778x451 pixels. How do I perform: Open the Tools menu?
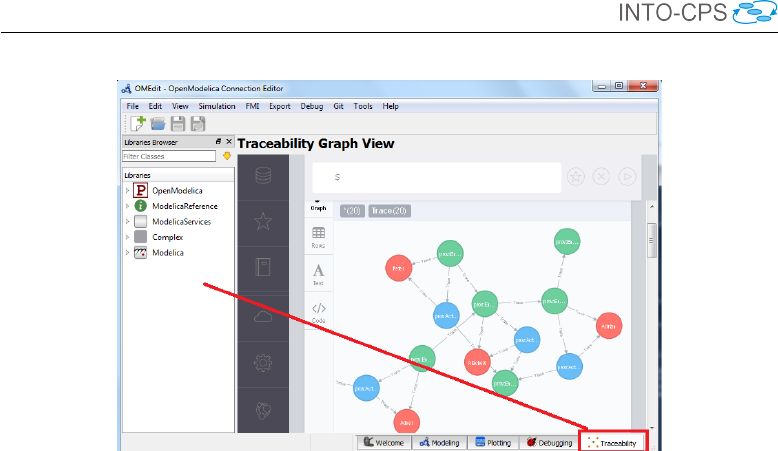coord(363,106)
